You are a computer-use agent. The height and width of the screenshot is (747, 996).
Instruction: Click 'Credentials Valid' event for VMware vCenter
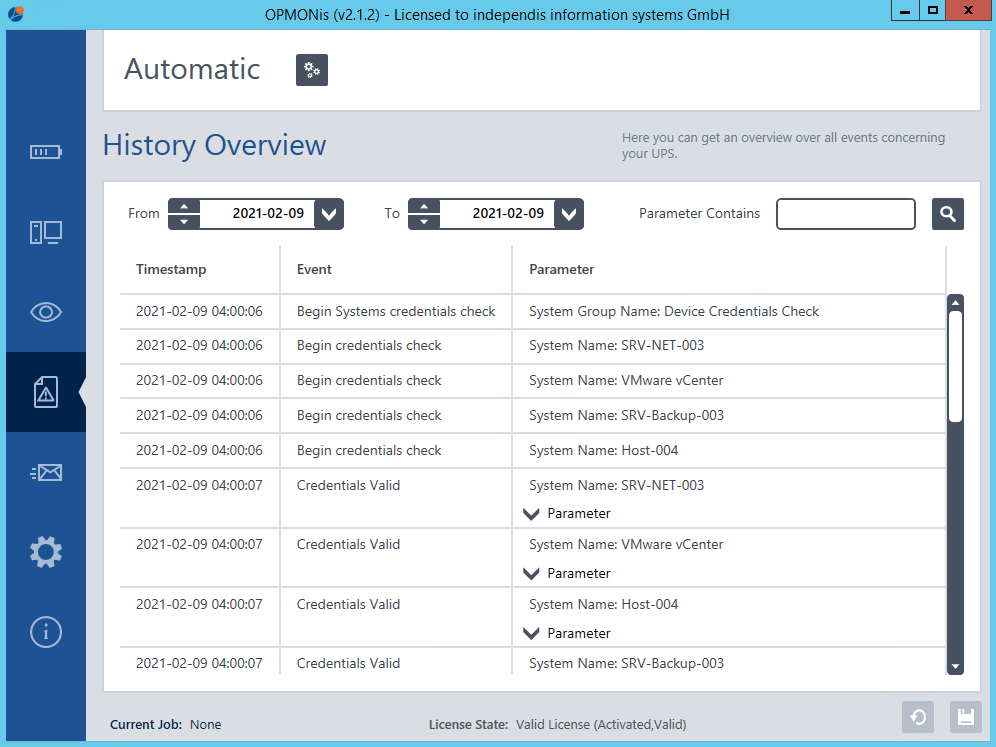[x=348, y=544]
